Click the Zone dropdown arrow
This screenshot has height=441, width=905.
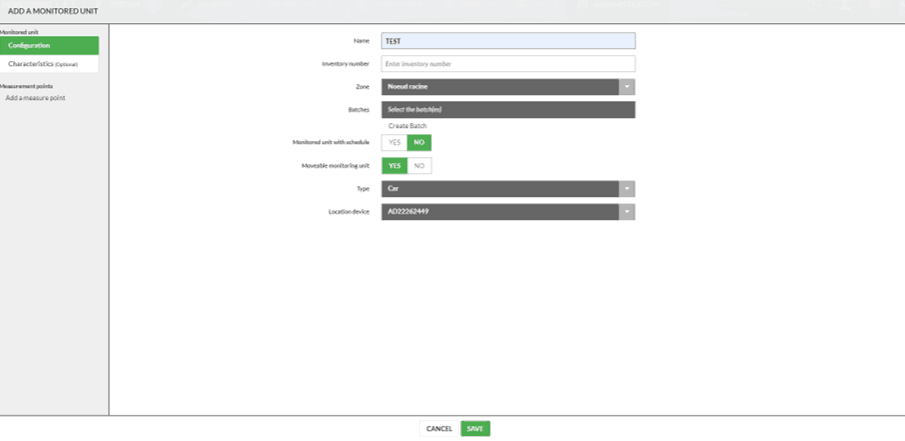click(x=627, y=87)
